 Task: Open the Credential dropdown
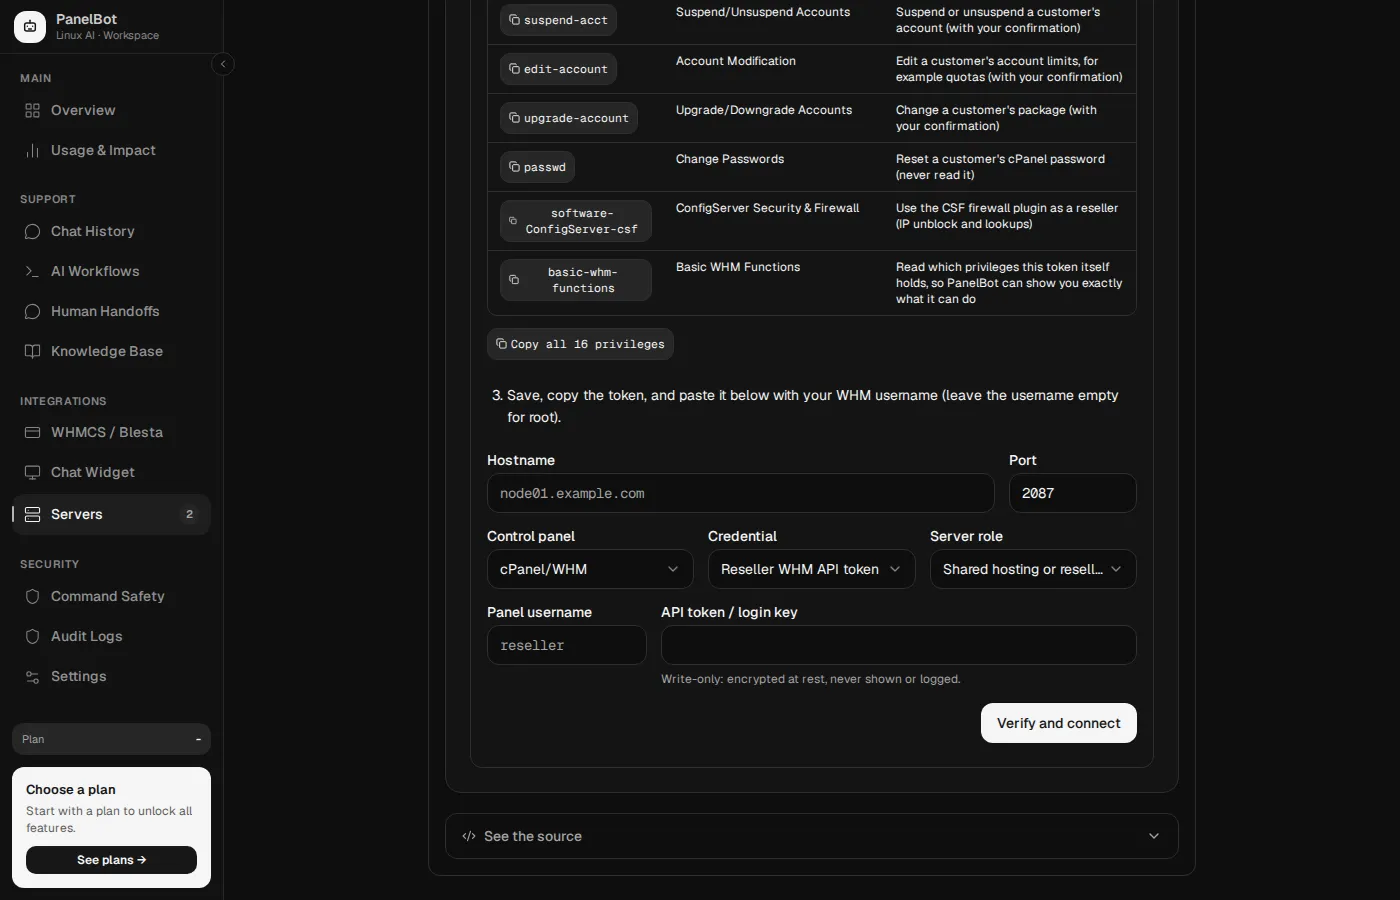(811, 569)
